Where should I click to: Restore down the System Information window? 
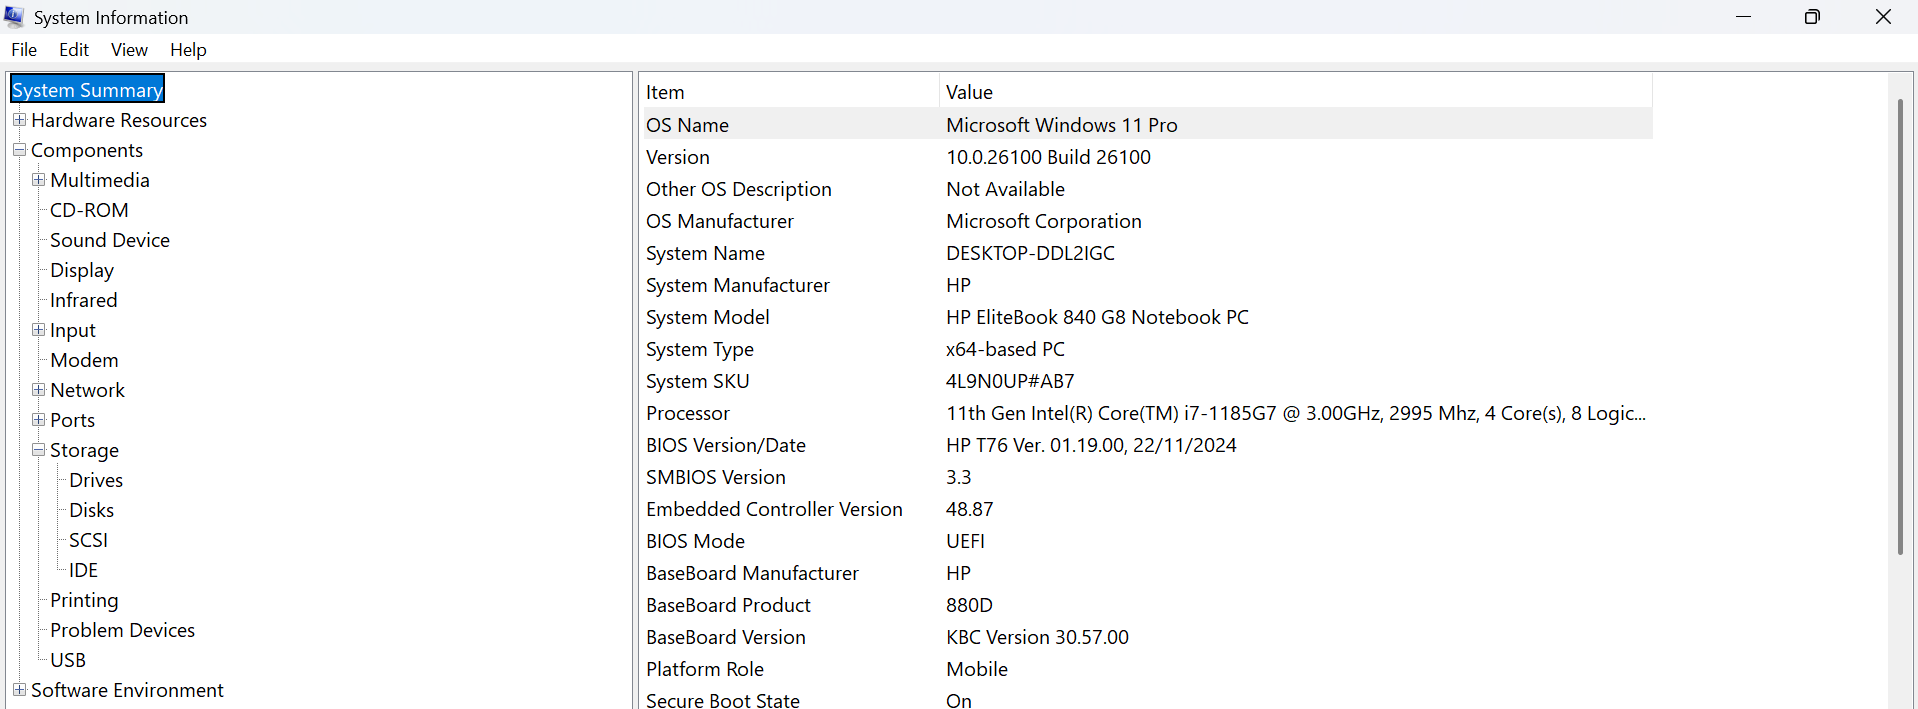click(x=1812, y=17)
